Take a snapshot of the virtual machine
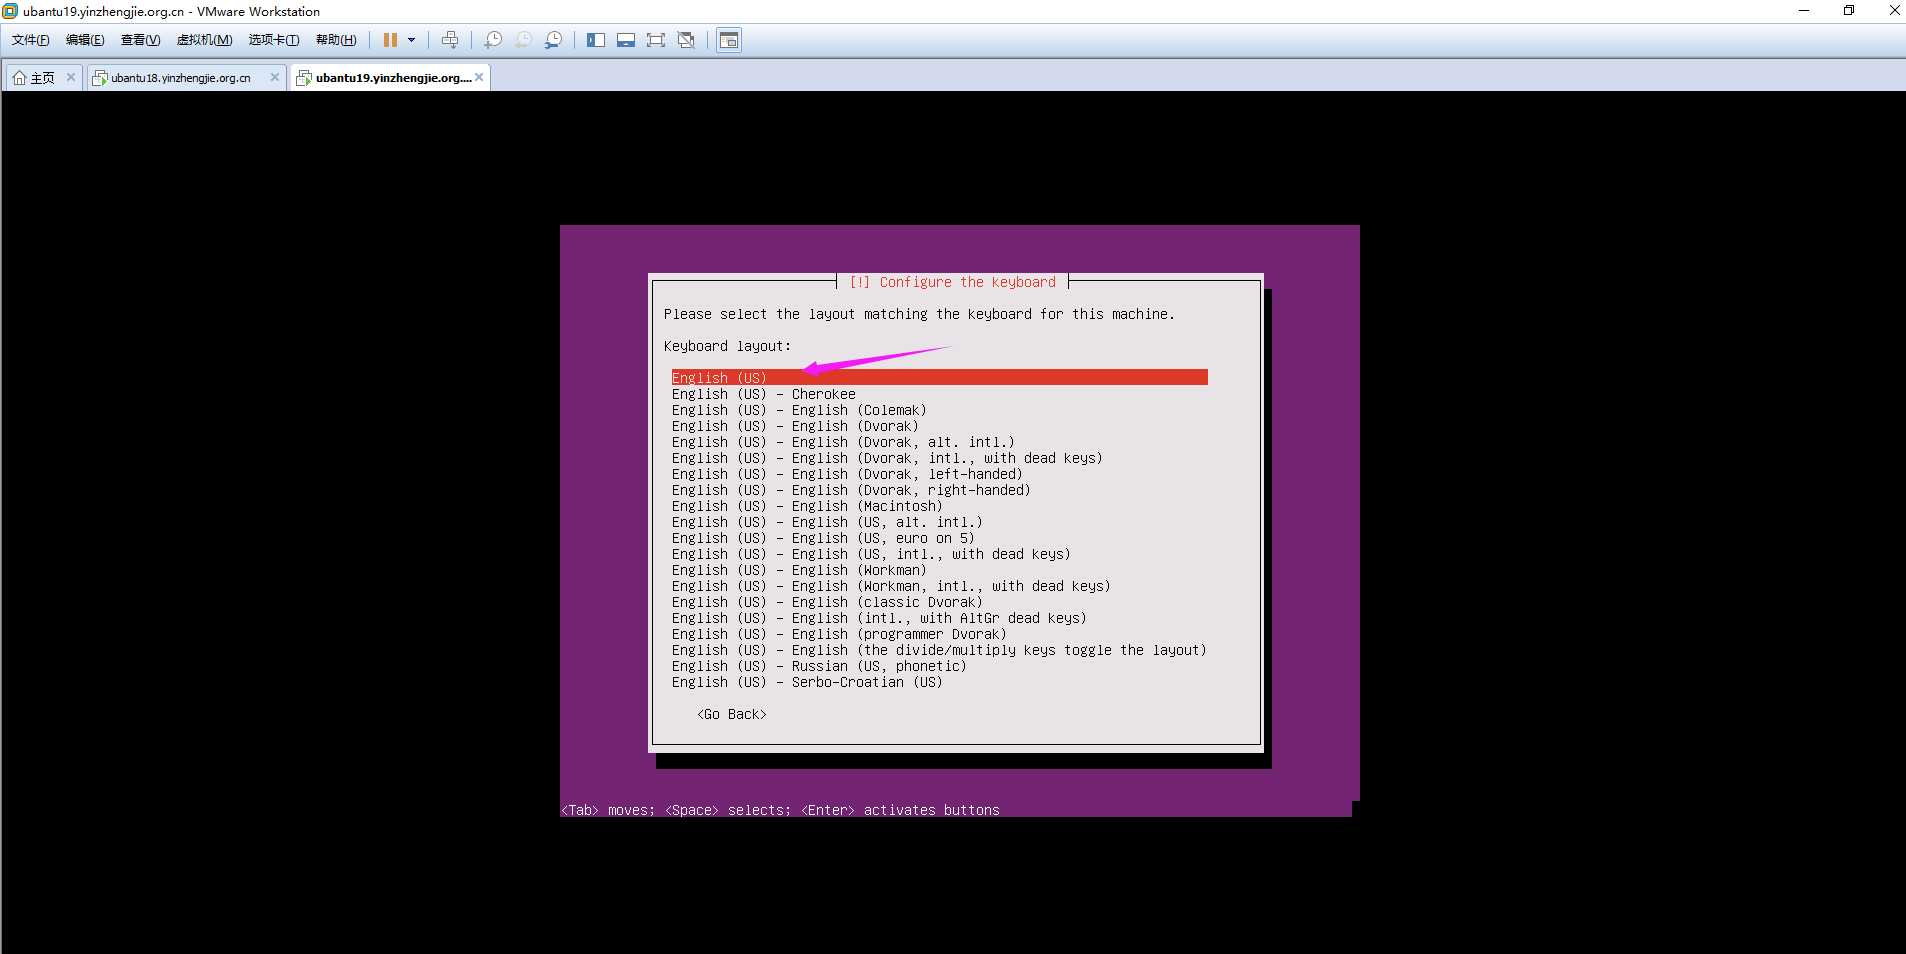This screenshot has width=1906, height=954. point(493,40)
